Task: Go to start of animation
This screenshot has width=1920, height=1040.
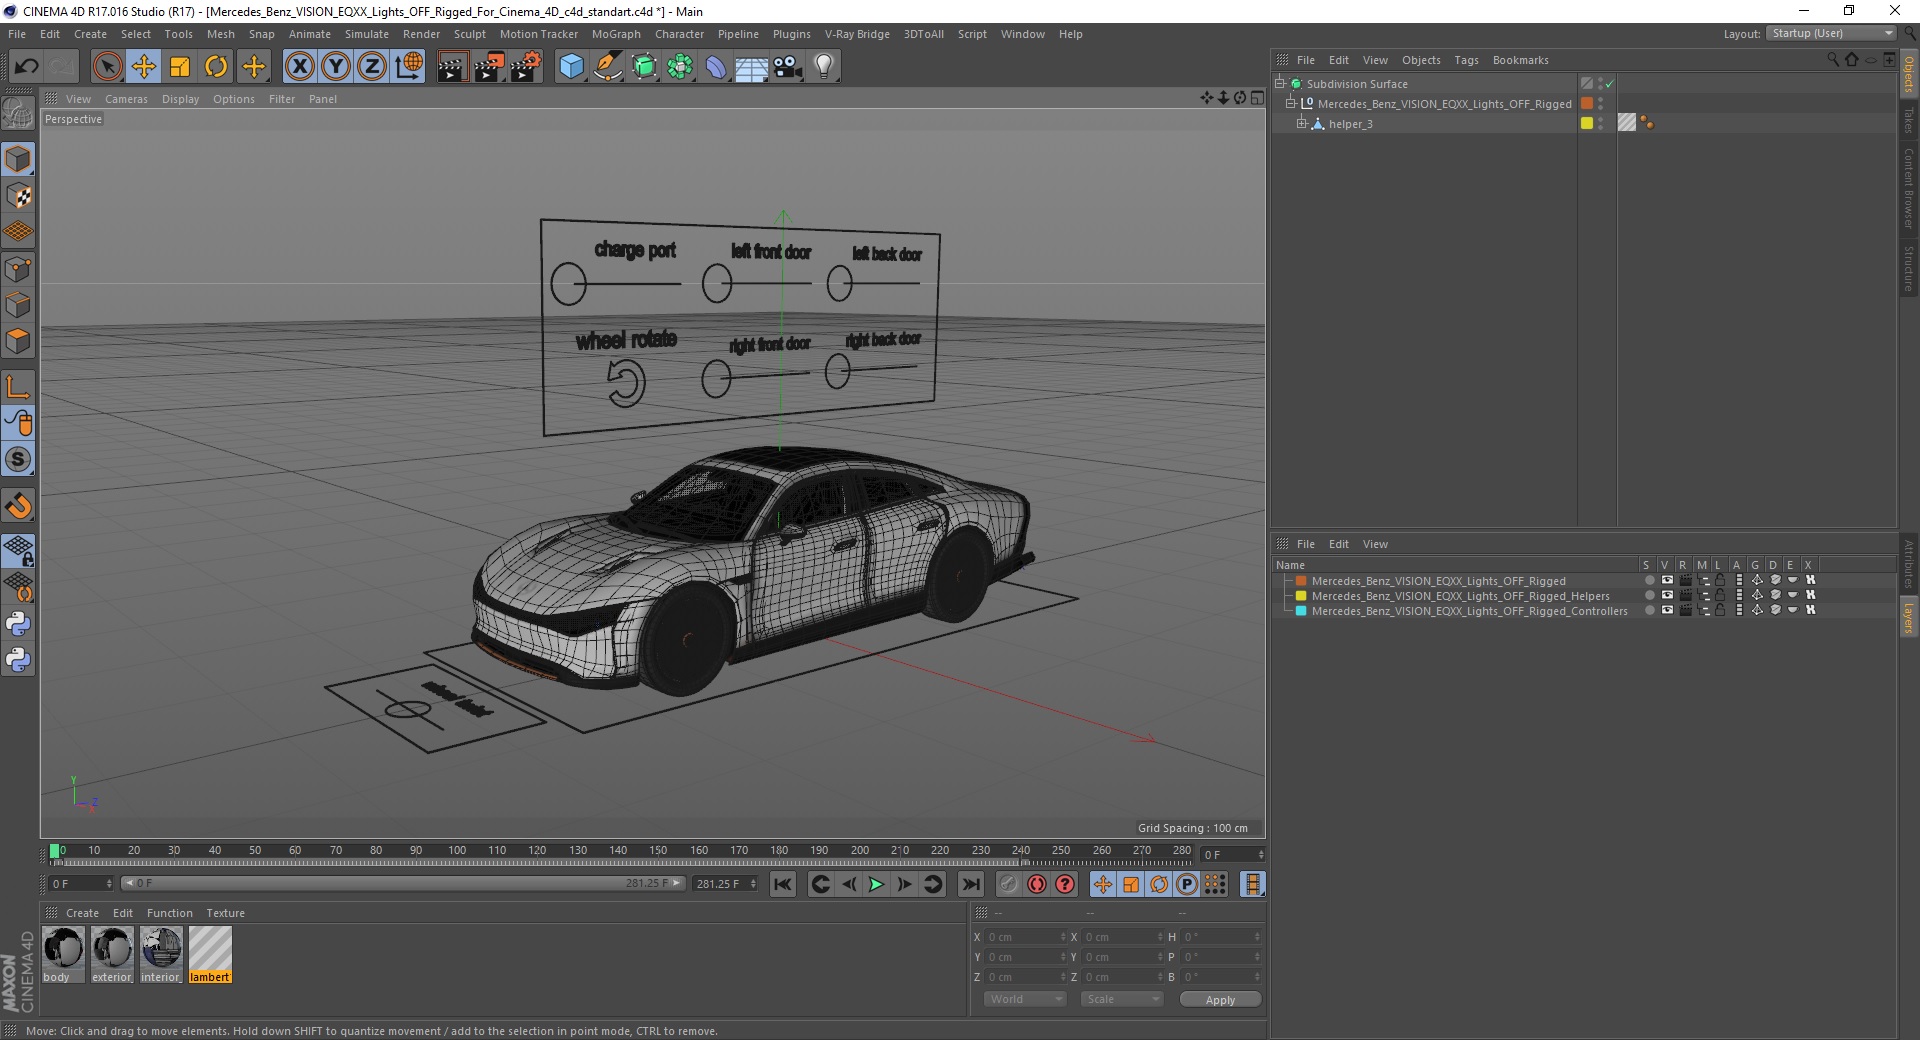Action: [x=783, y=884]
